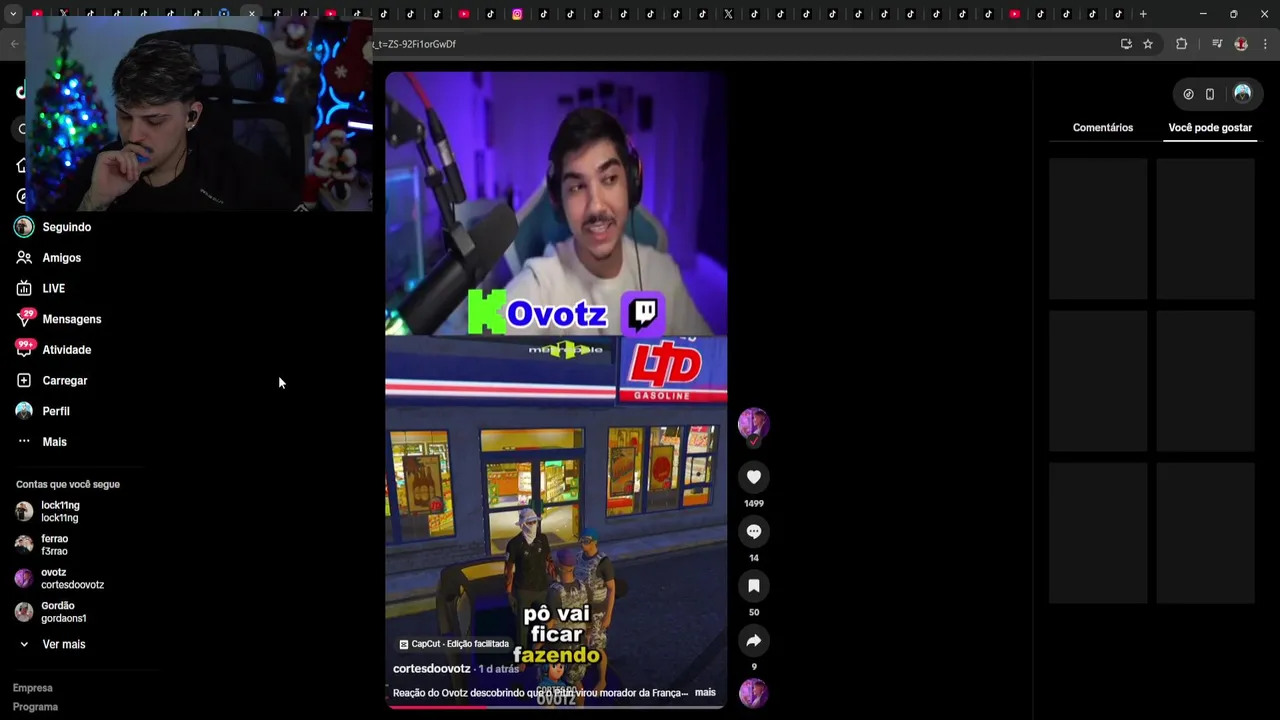
Task: Click Carregar to upload a video
Action: (x=52, y=381)
